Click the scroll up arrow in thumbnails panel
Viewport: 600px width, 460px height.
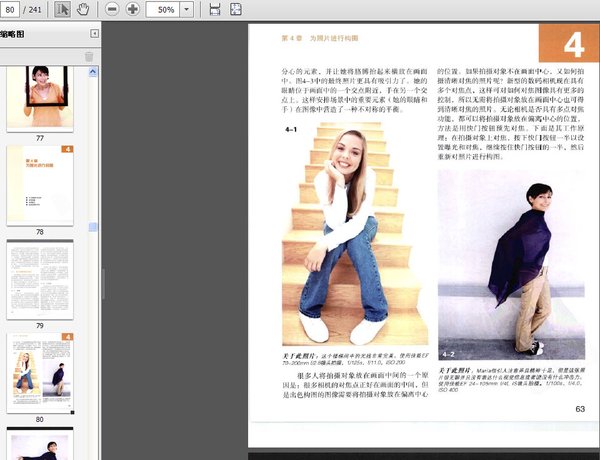pos(93,72)
